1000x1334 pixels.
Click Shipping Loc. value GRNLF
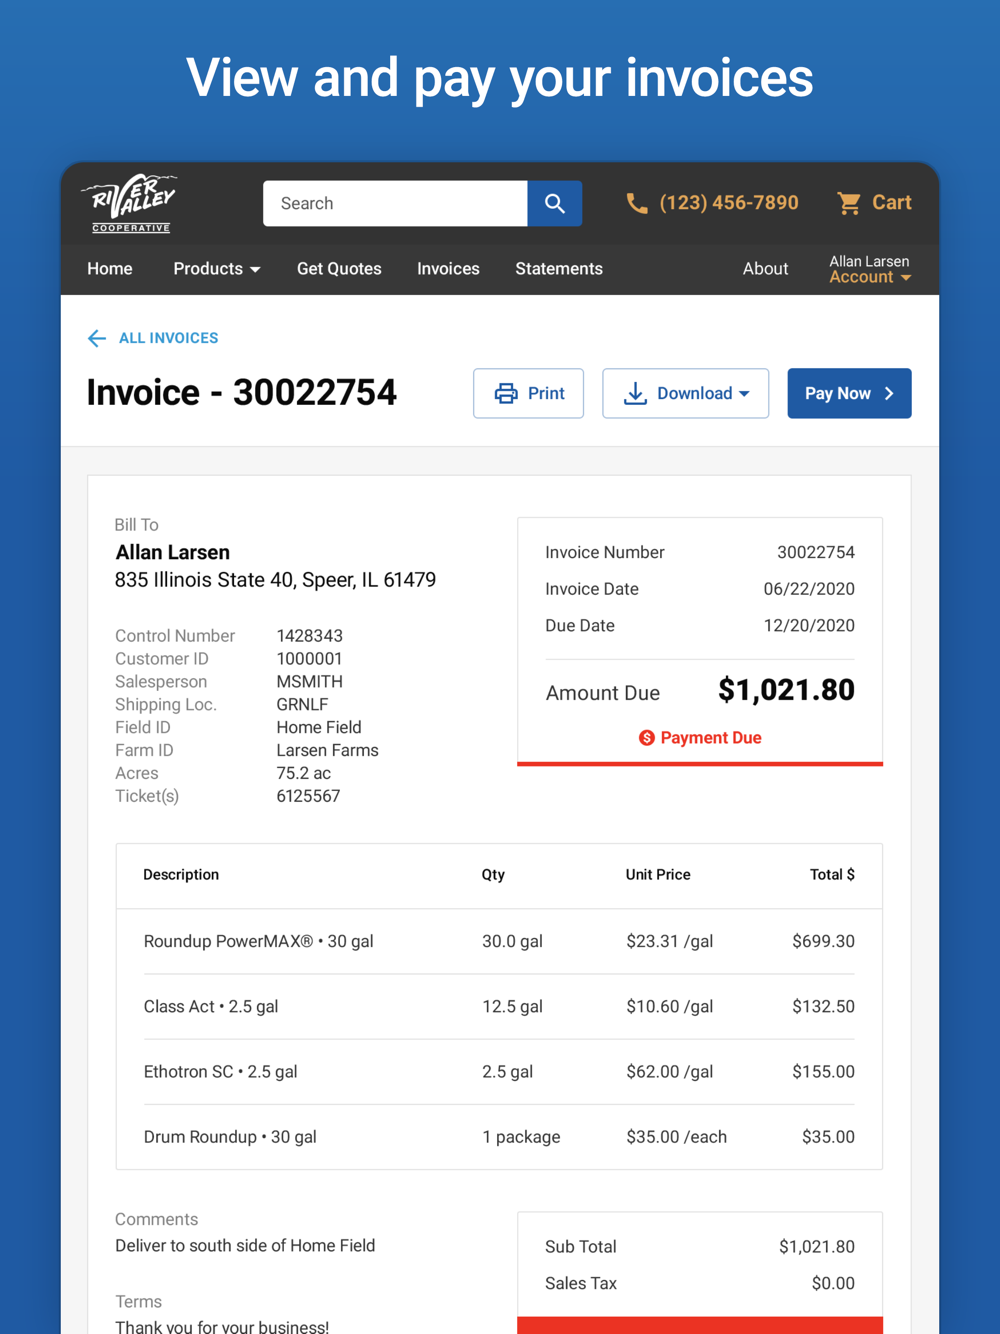tap(302, 705)
